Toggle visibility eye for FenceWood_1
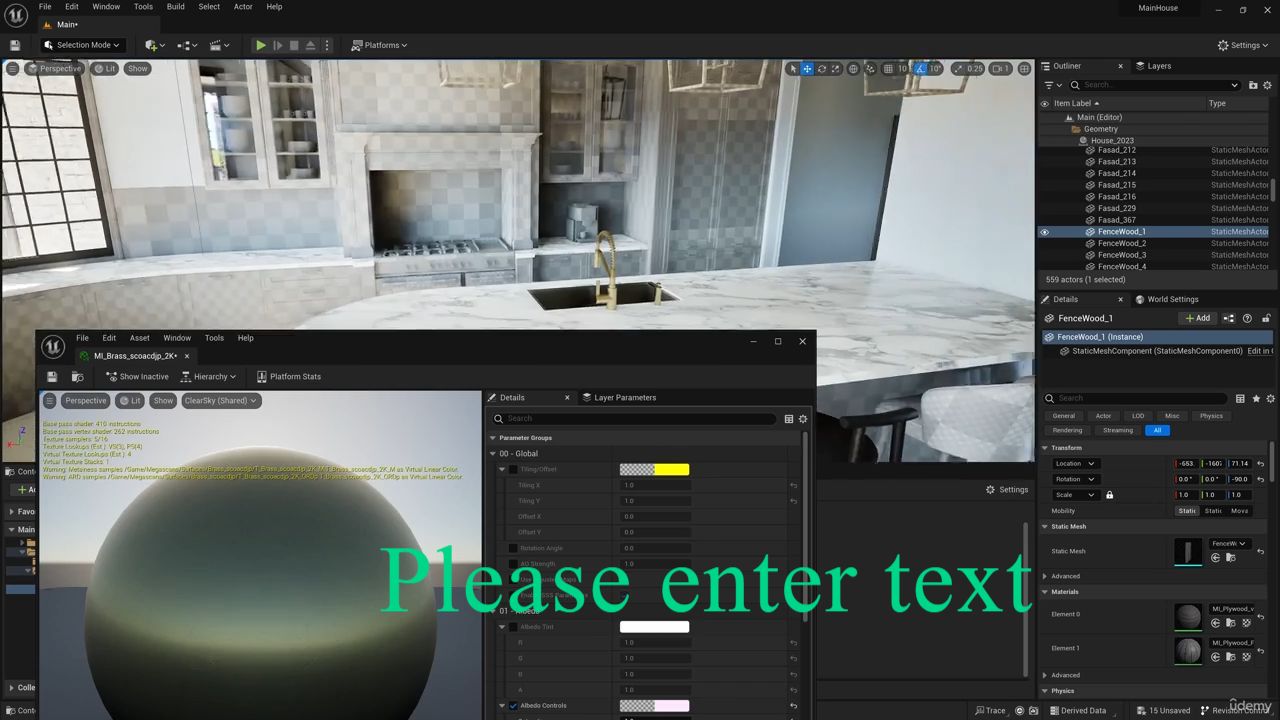Image resolution: width=1280 pixels, height=720 pixels. point(1045,232)
